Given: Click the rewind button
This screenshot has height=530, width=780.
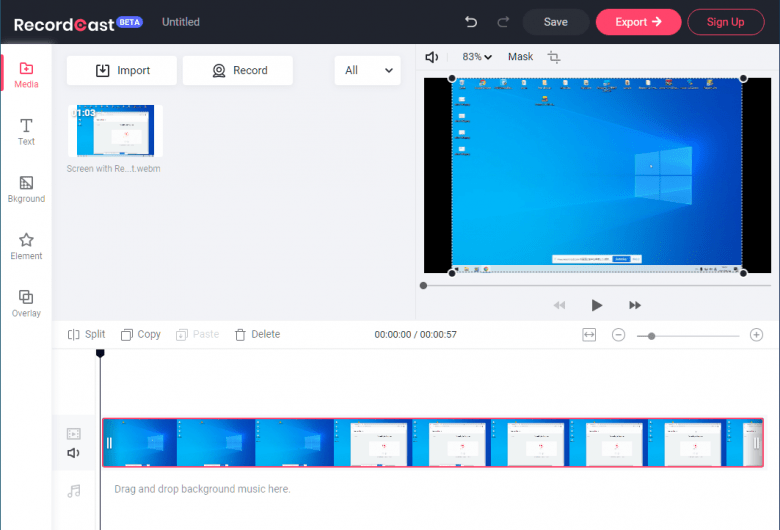Looking at the screenshot, I should click(559, 305).
